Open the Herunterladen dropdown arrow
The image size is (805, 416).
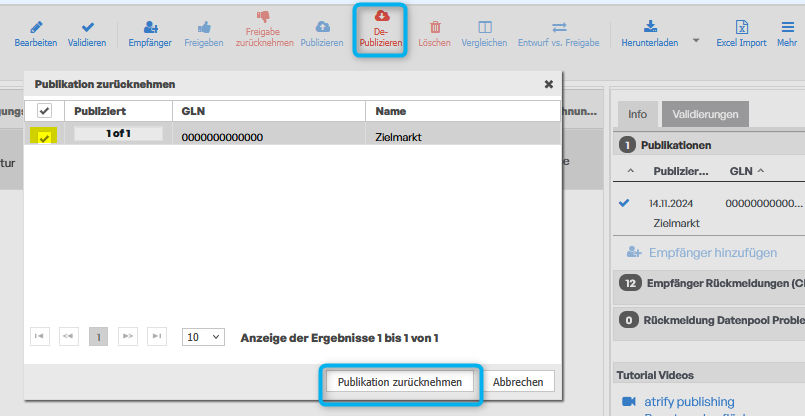tap(696, 40)
